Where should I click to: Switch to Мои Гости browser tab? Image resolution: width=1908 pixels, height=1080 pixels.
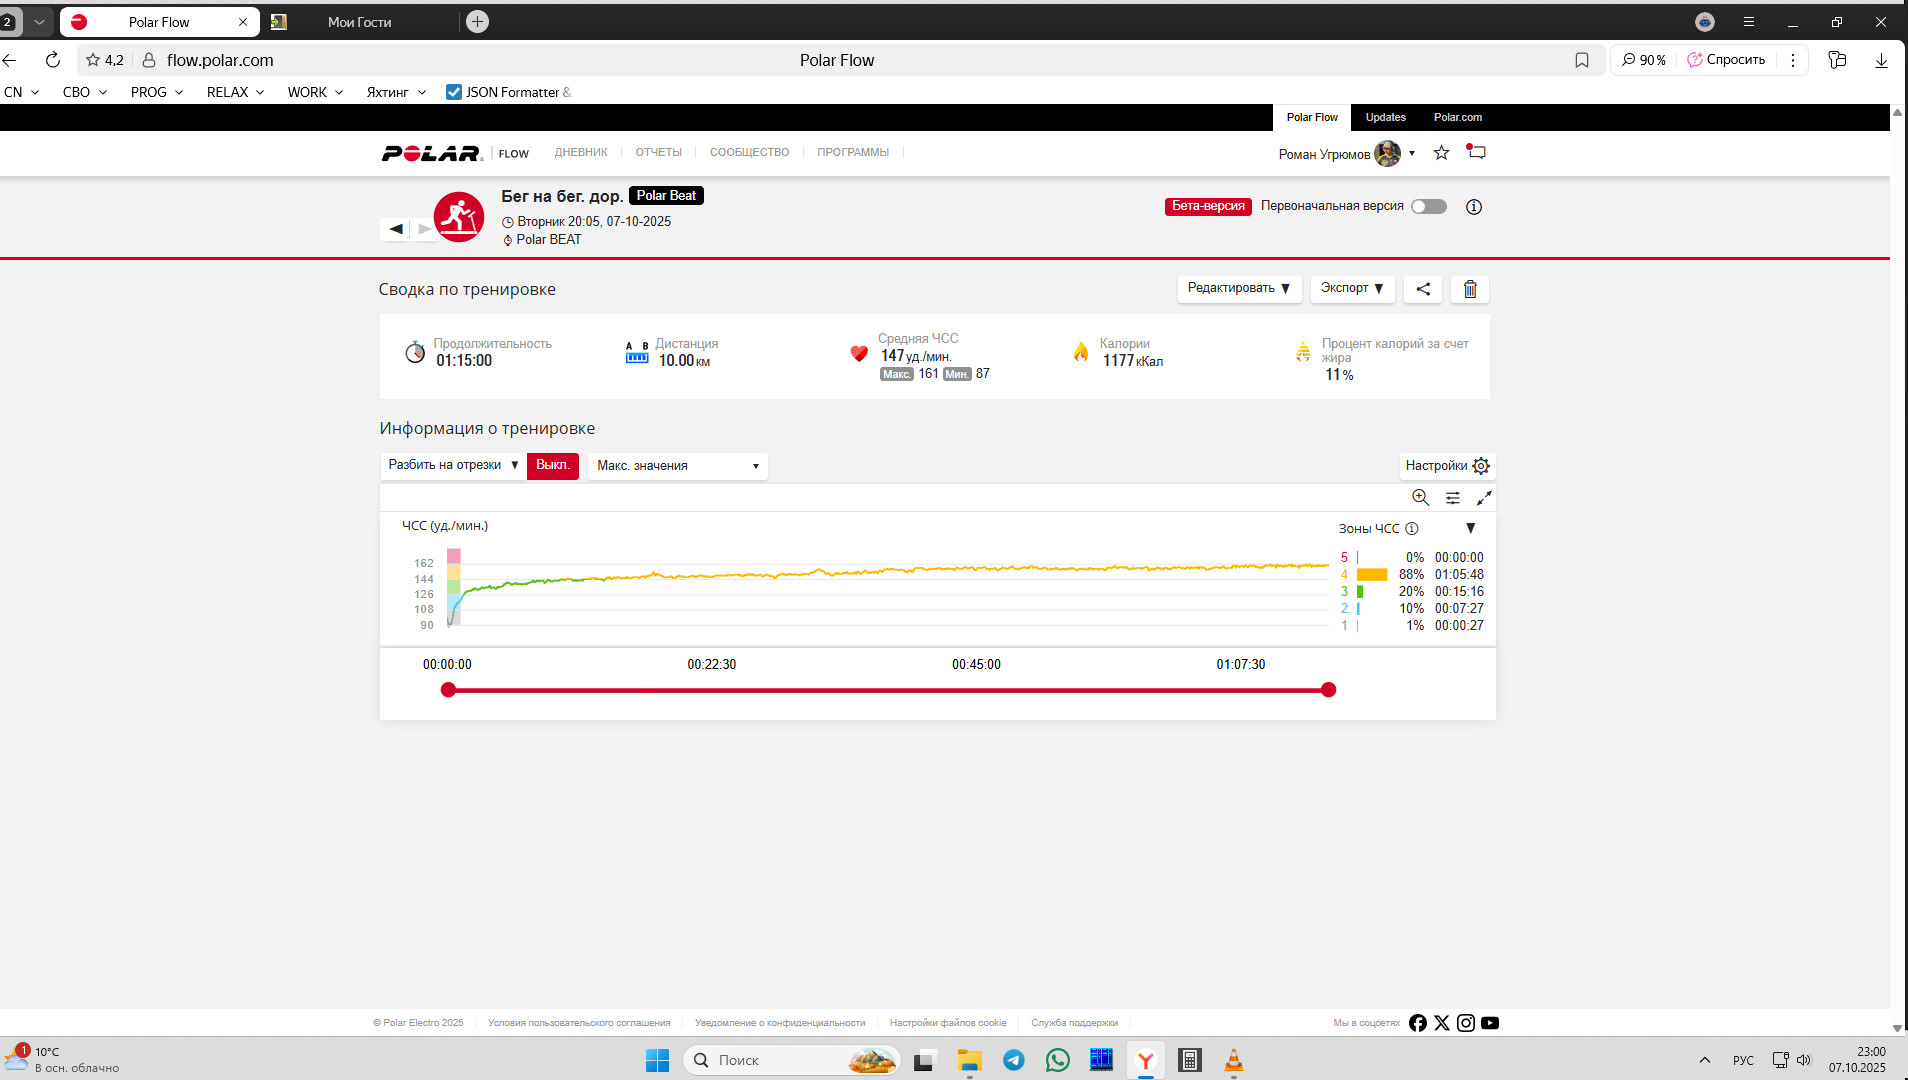[x=360, y=22]
